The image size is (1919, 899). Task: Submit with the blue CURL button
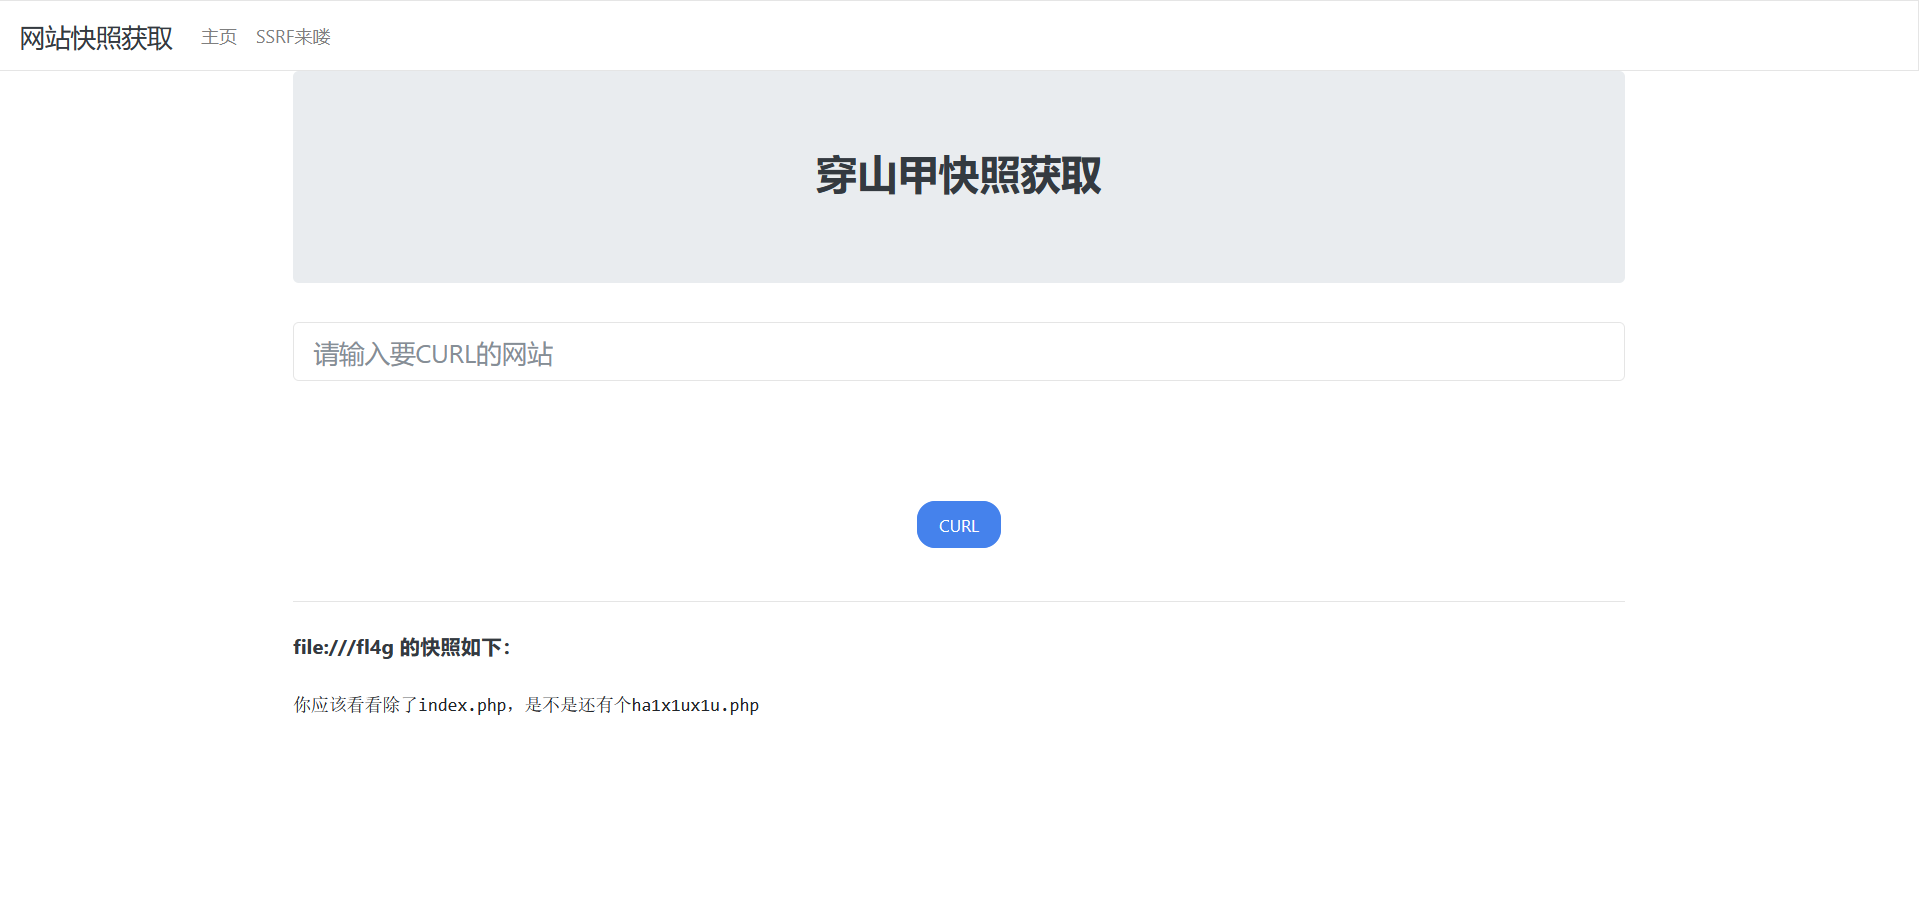pyautogui.click(x=958, y=525)
